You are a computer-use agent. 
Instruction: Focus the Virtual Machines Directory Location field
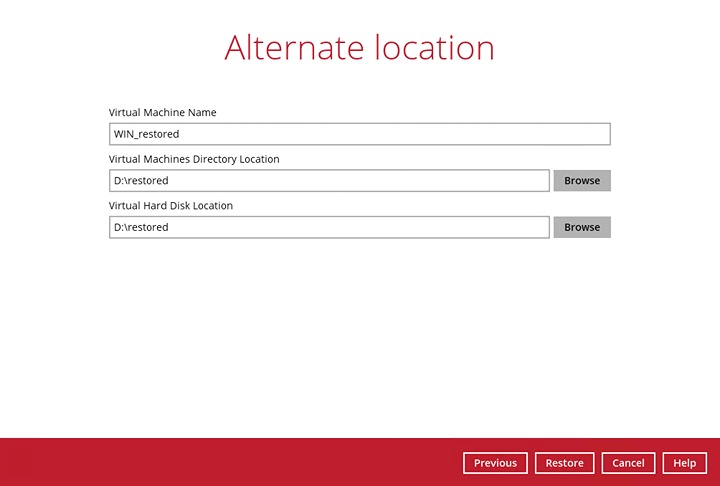click(x=329, y=181)
